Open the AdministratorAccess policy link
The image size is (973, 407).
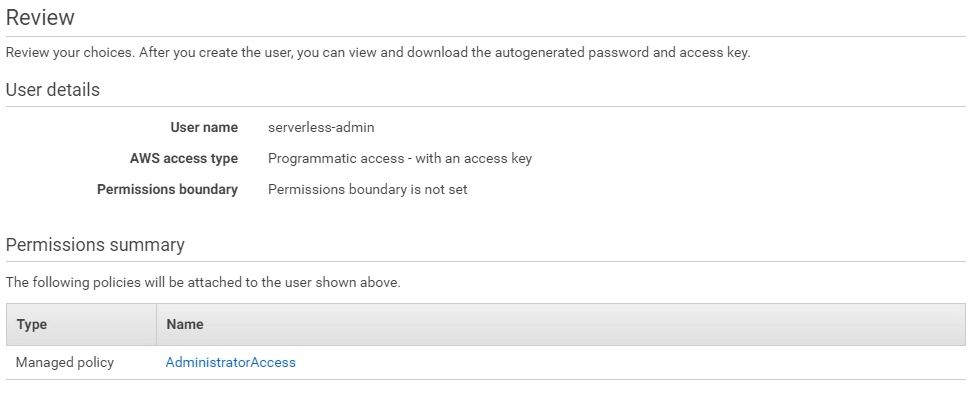(x=230, y=362)
